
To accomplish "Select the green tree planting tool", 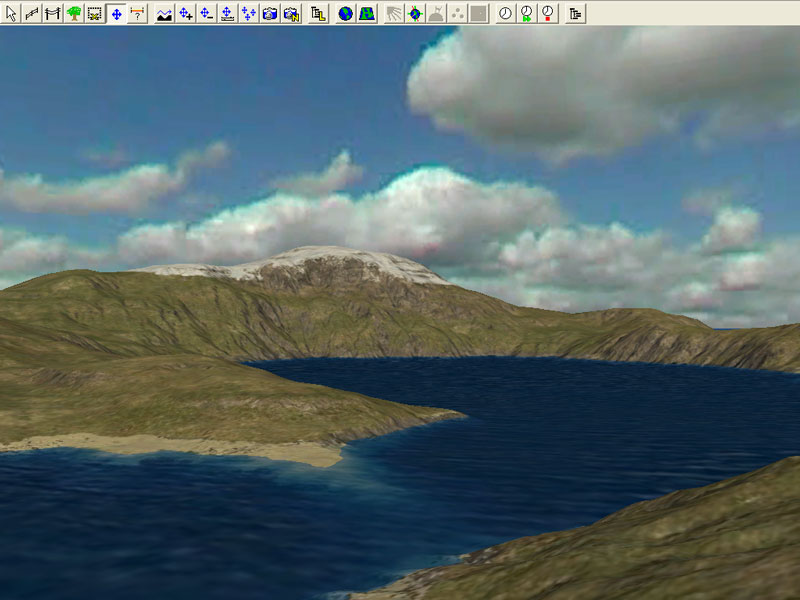I will click(74, 13).
